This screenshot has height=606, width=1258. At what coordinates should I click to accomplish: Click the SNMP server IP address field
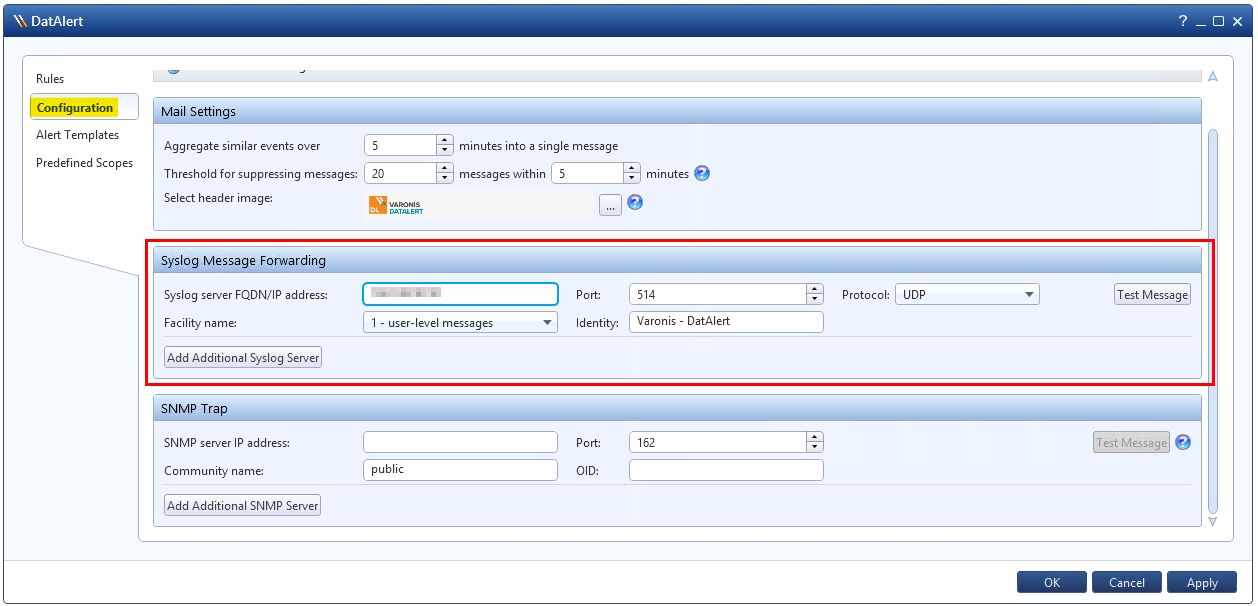(460, 442)
